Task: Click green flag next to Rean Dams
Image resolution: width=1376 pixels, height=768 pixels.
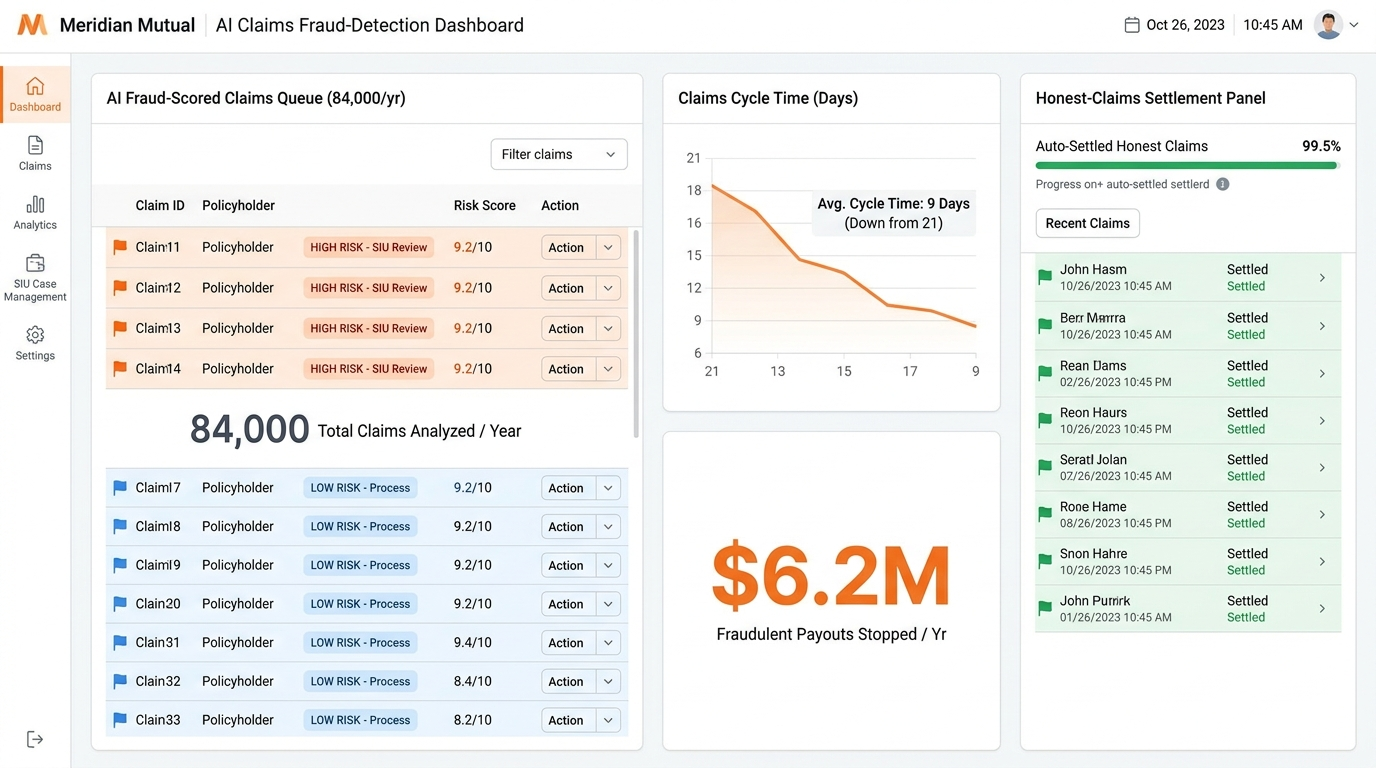Action: 1045,373
